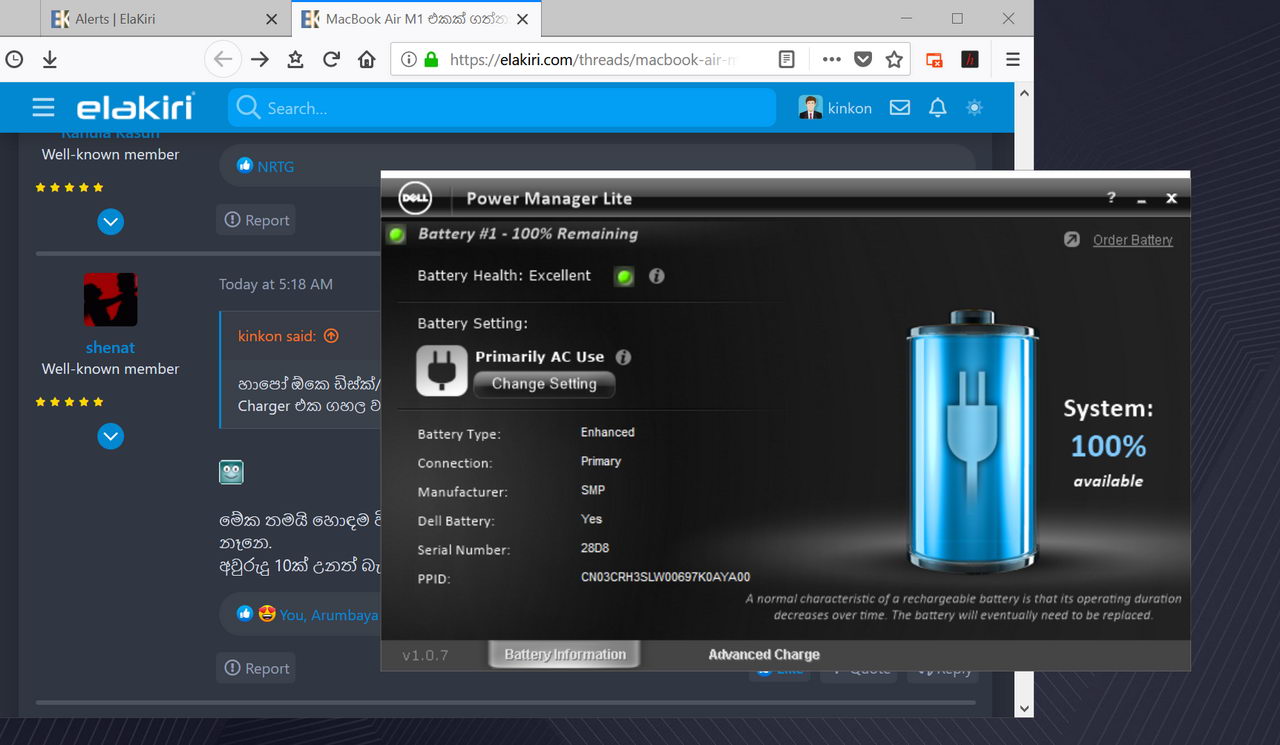
Task: Open the NRTG like link
Action: tap(275, 166)
